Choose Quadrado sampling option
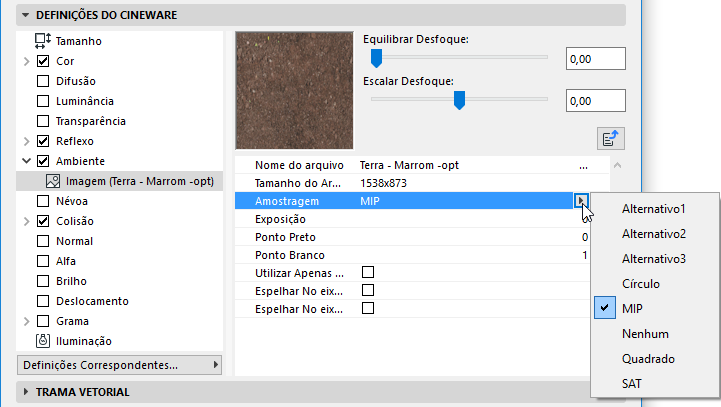 click(655, 359)
